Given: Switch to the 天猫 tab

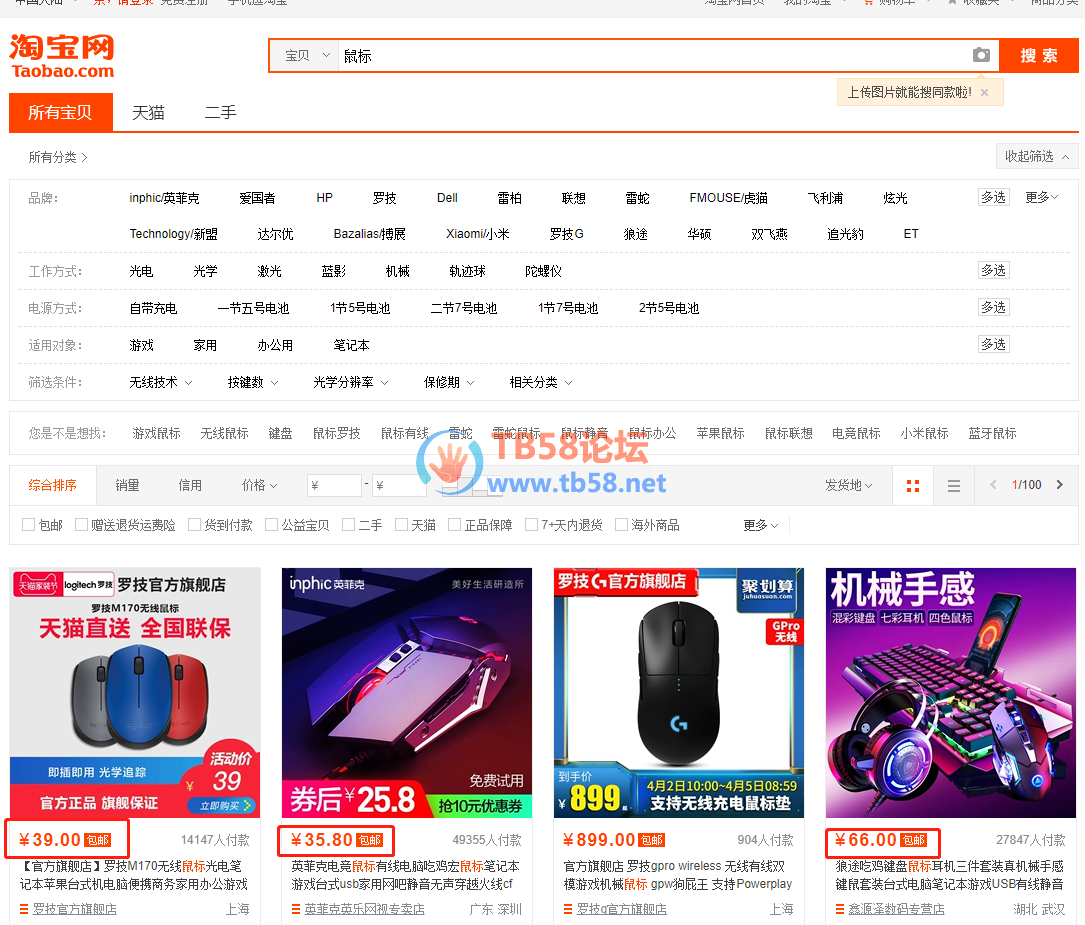Looking at the screenshot, I should click(148, 112).
